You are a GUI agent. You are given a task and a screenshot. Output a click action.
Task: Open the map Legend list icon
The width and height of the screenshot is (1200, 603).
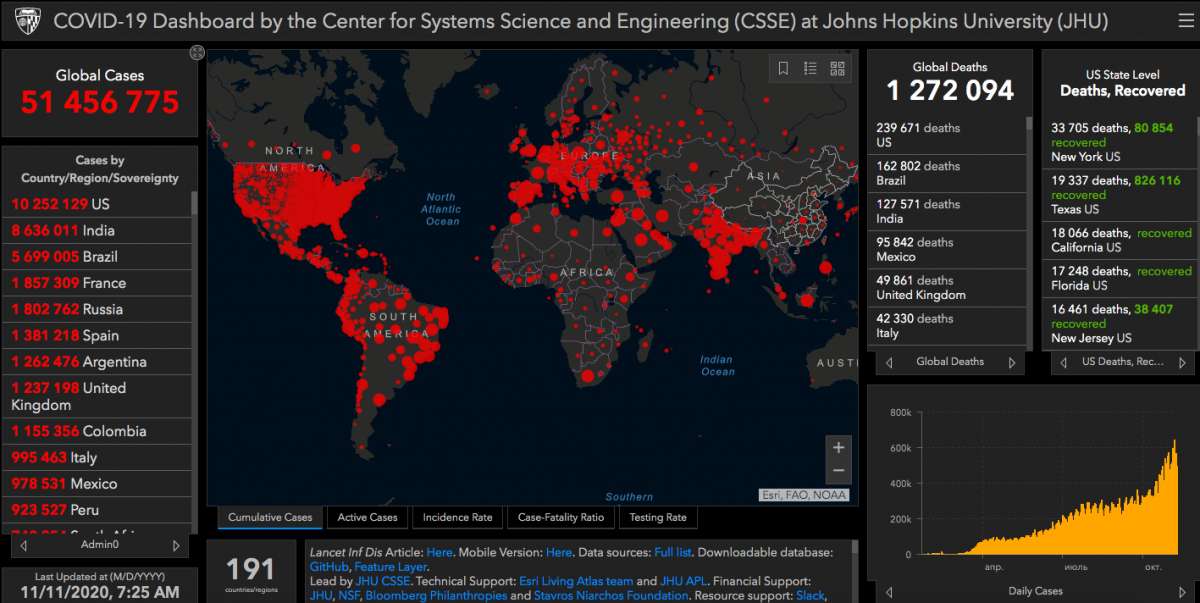pos(810,68)
